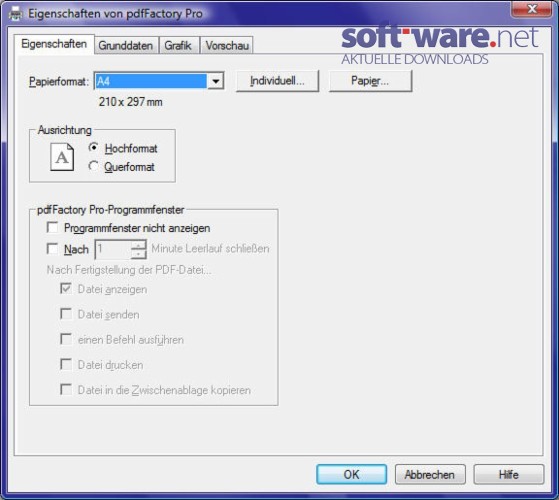Increase idle minutes with the spinner up arrow
Image resolution: width=559 pixels, height=500 pixels.
click(x=138, y=245)
